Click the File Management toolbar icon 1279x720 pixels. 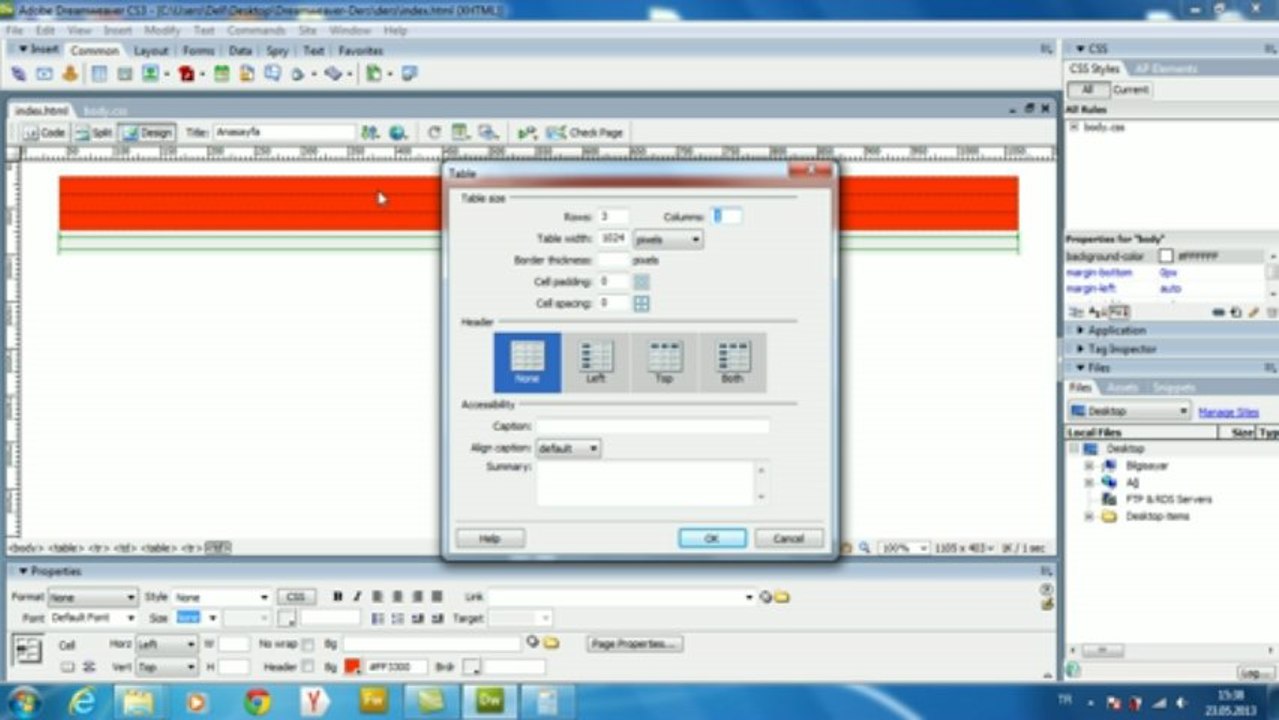370,132
